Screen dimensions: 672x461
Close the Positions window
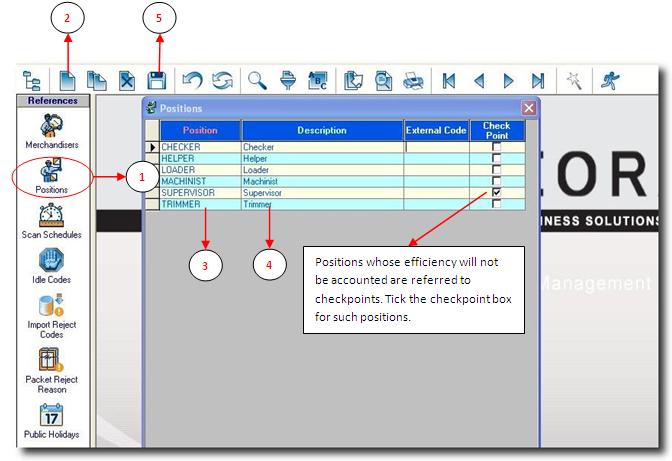click(528, 107)
